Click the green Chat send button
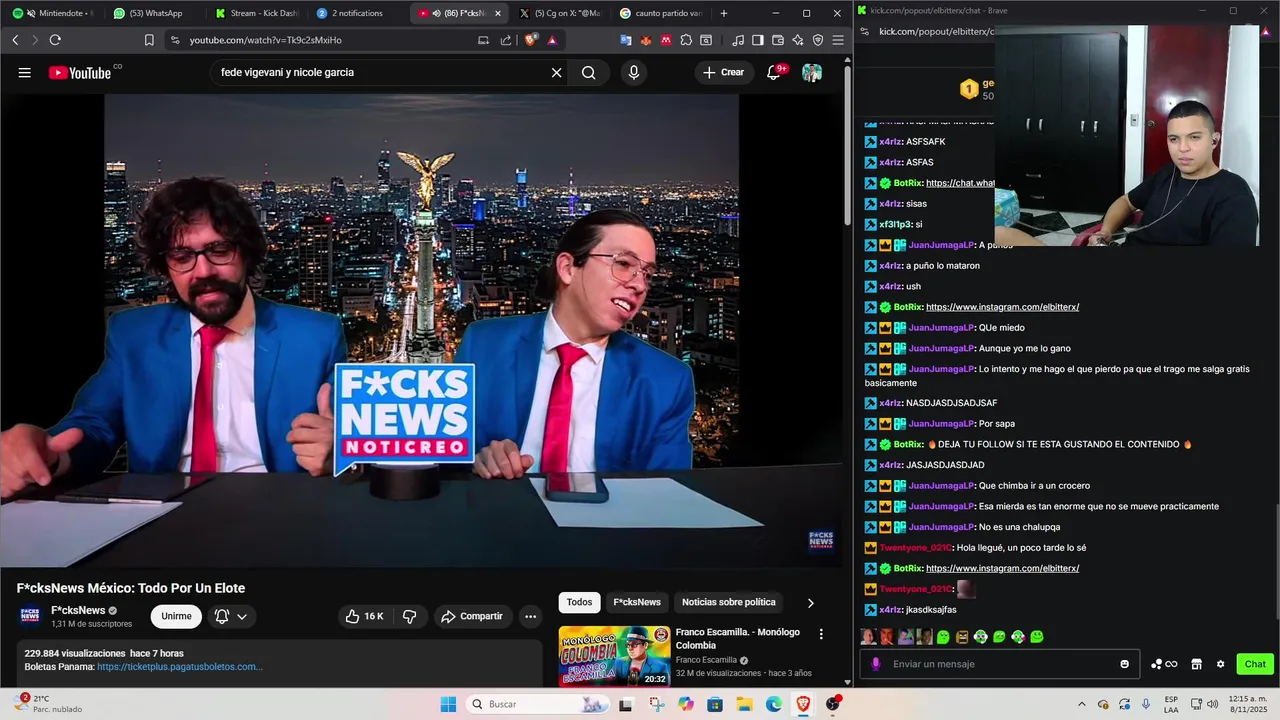Viewport: 1280px width, 720px height. pos(1255,664)
